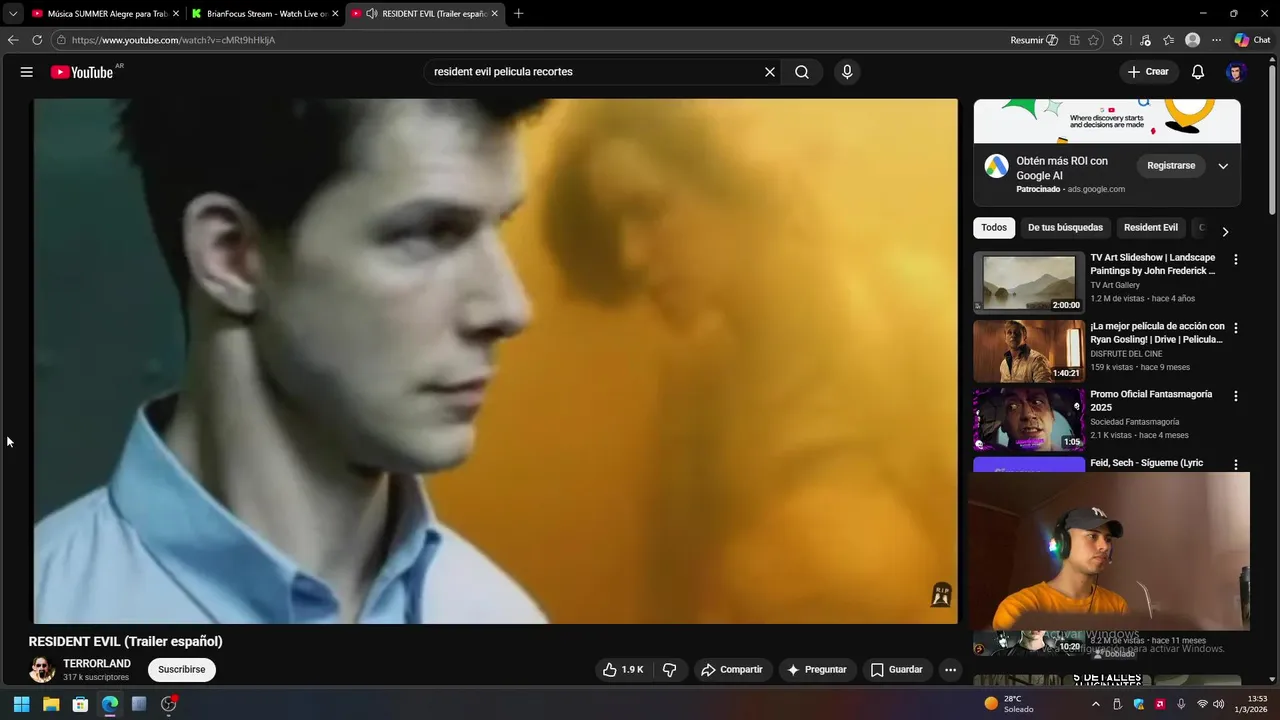Switch to the BrianFocus Stream tab
The image size is (1280, 720).
click(264, 13)
